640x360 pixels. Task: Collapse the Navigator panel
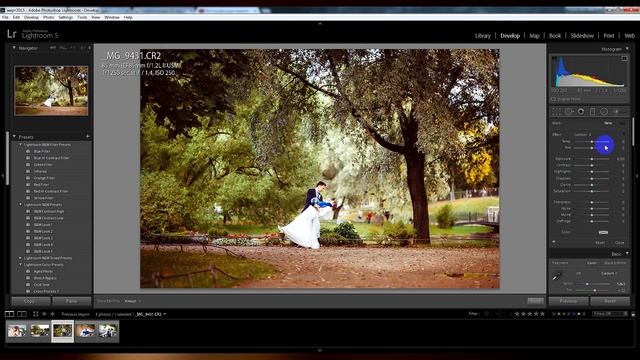point(14,48)
